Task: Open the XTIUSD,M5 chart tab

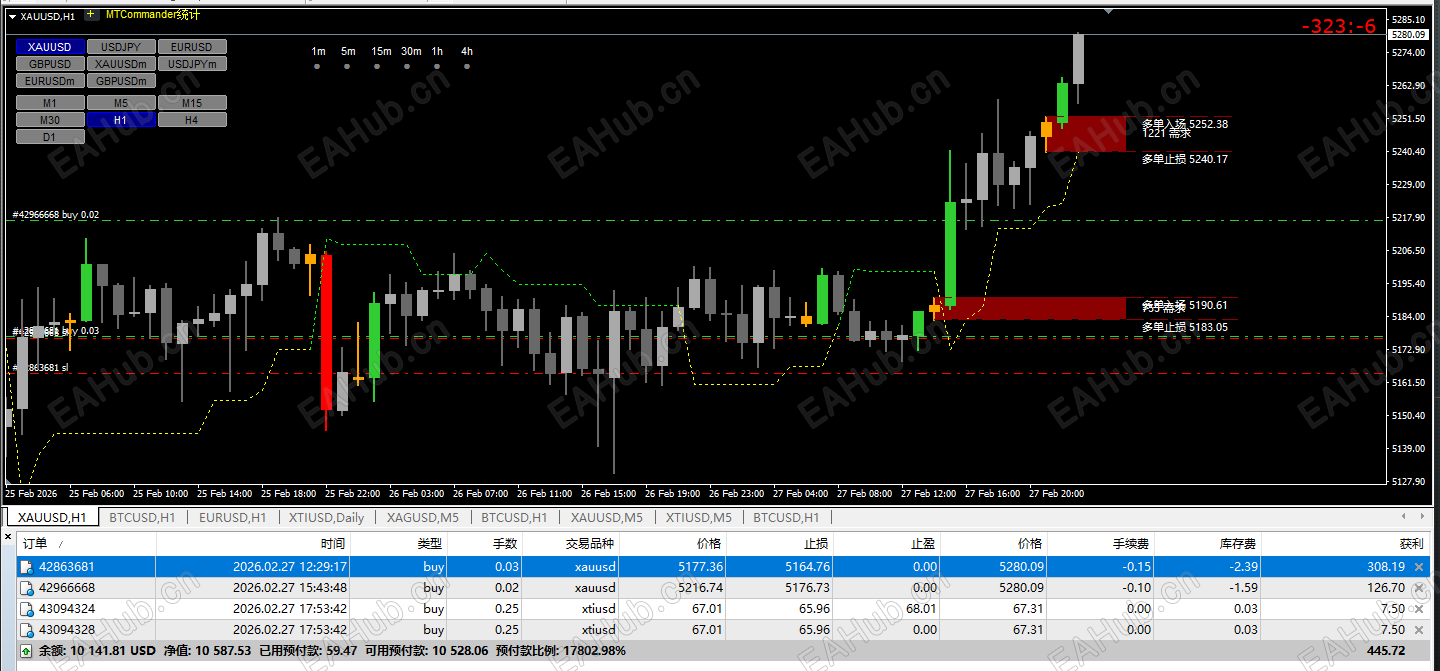Action: (x=699, y=517)
